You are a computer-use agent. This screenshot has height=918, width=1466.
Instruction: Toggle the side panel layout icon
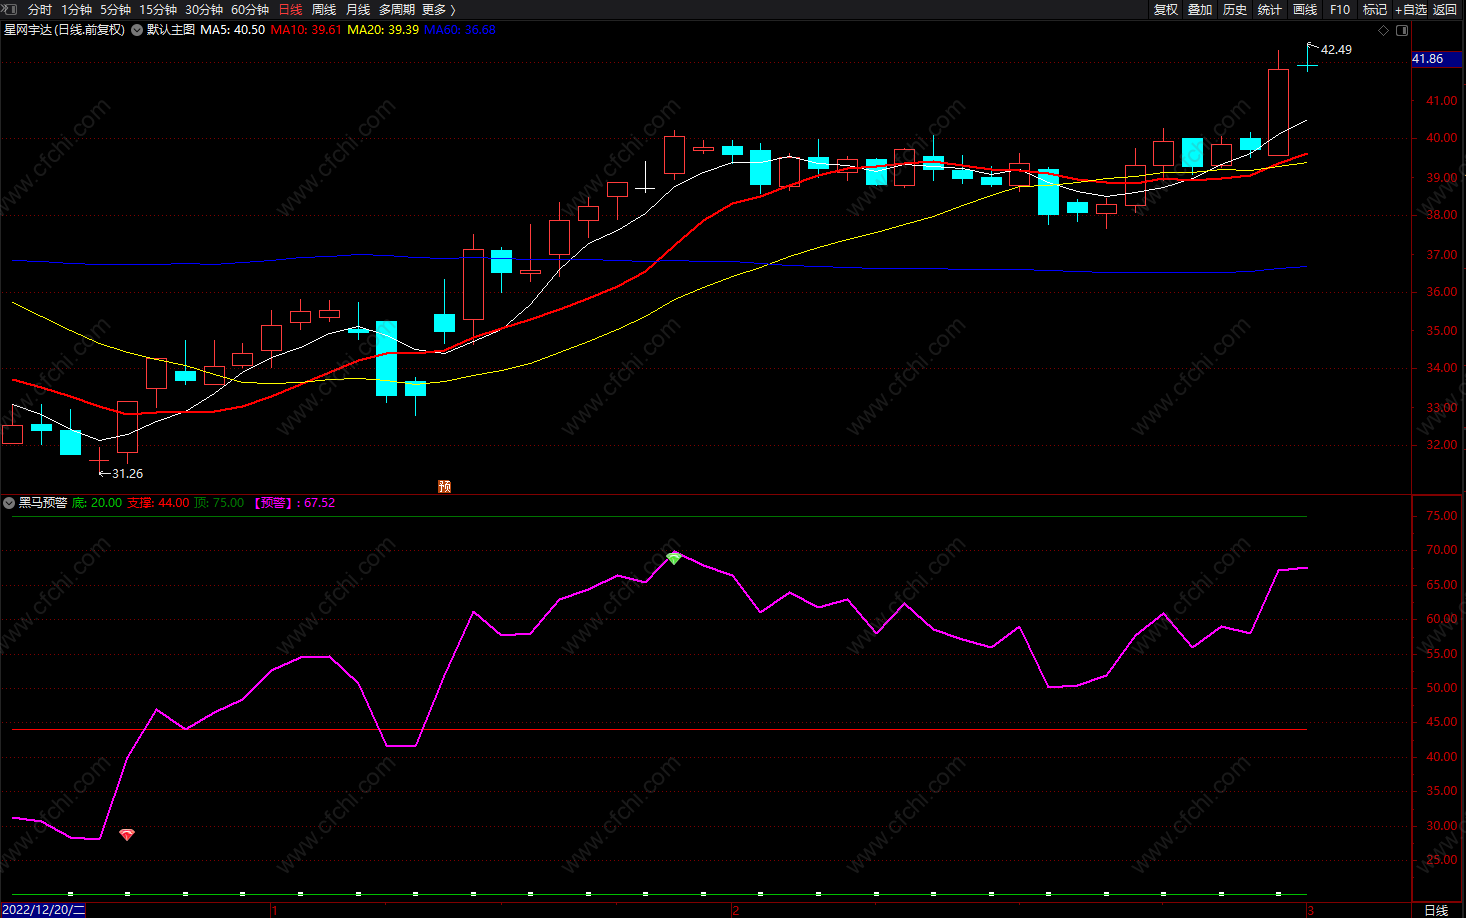tap(1402, 30)
